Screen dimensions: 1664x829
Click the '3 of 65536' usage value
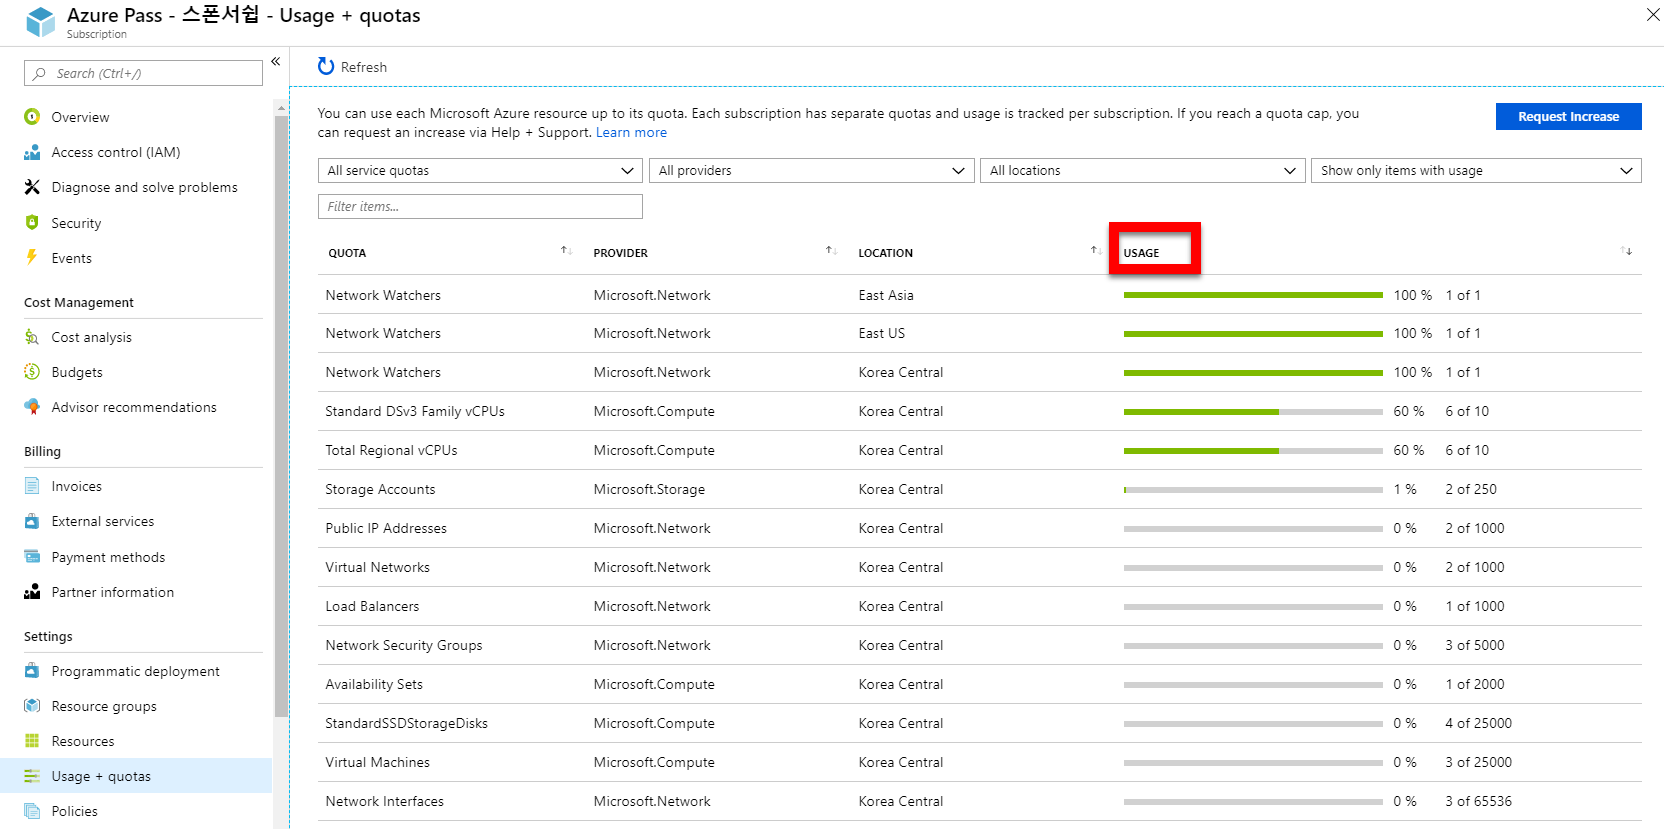point(1478,801)
